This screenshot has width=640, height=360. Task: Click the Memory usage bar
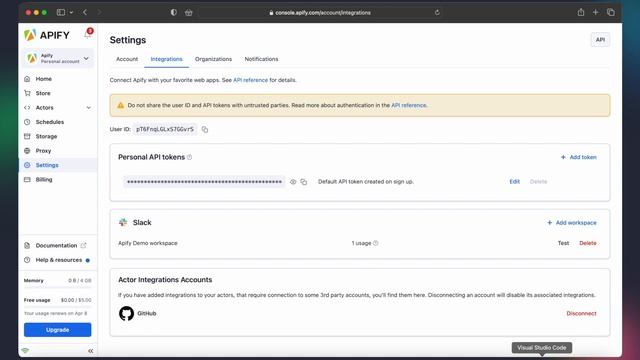(x=58, y=288)
